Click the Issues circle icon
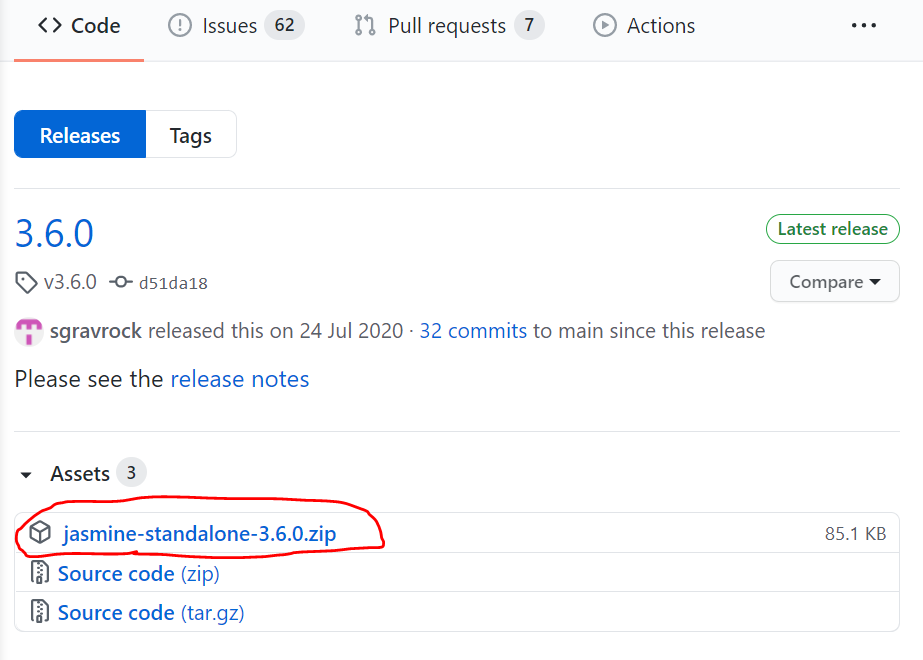The image size is (923, 660). [180, 25]
